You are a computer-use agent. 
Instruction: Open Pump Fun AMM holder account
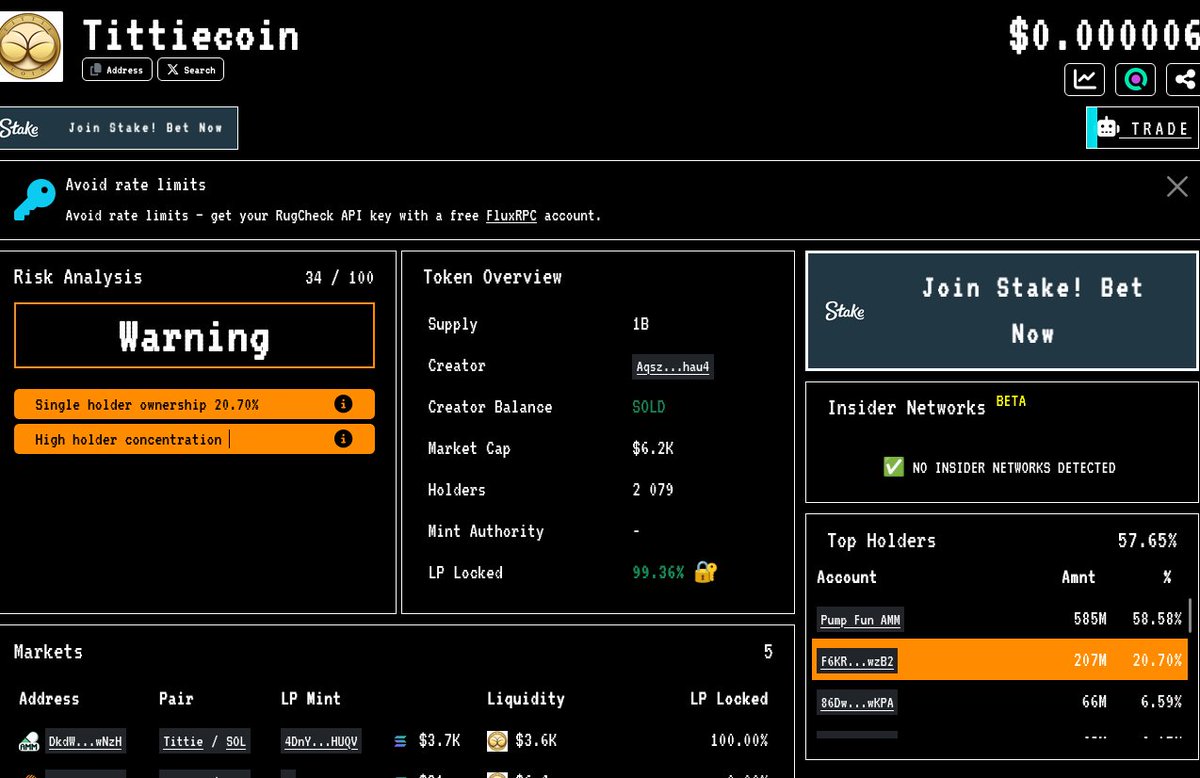860,620
